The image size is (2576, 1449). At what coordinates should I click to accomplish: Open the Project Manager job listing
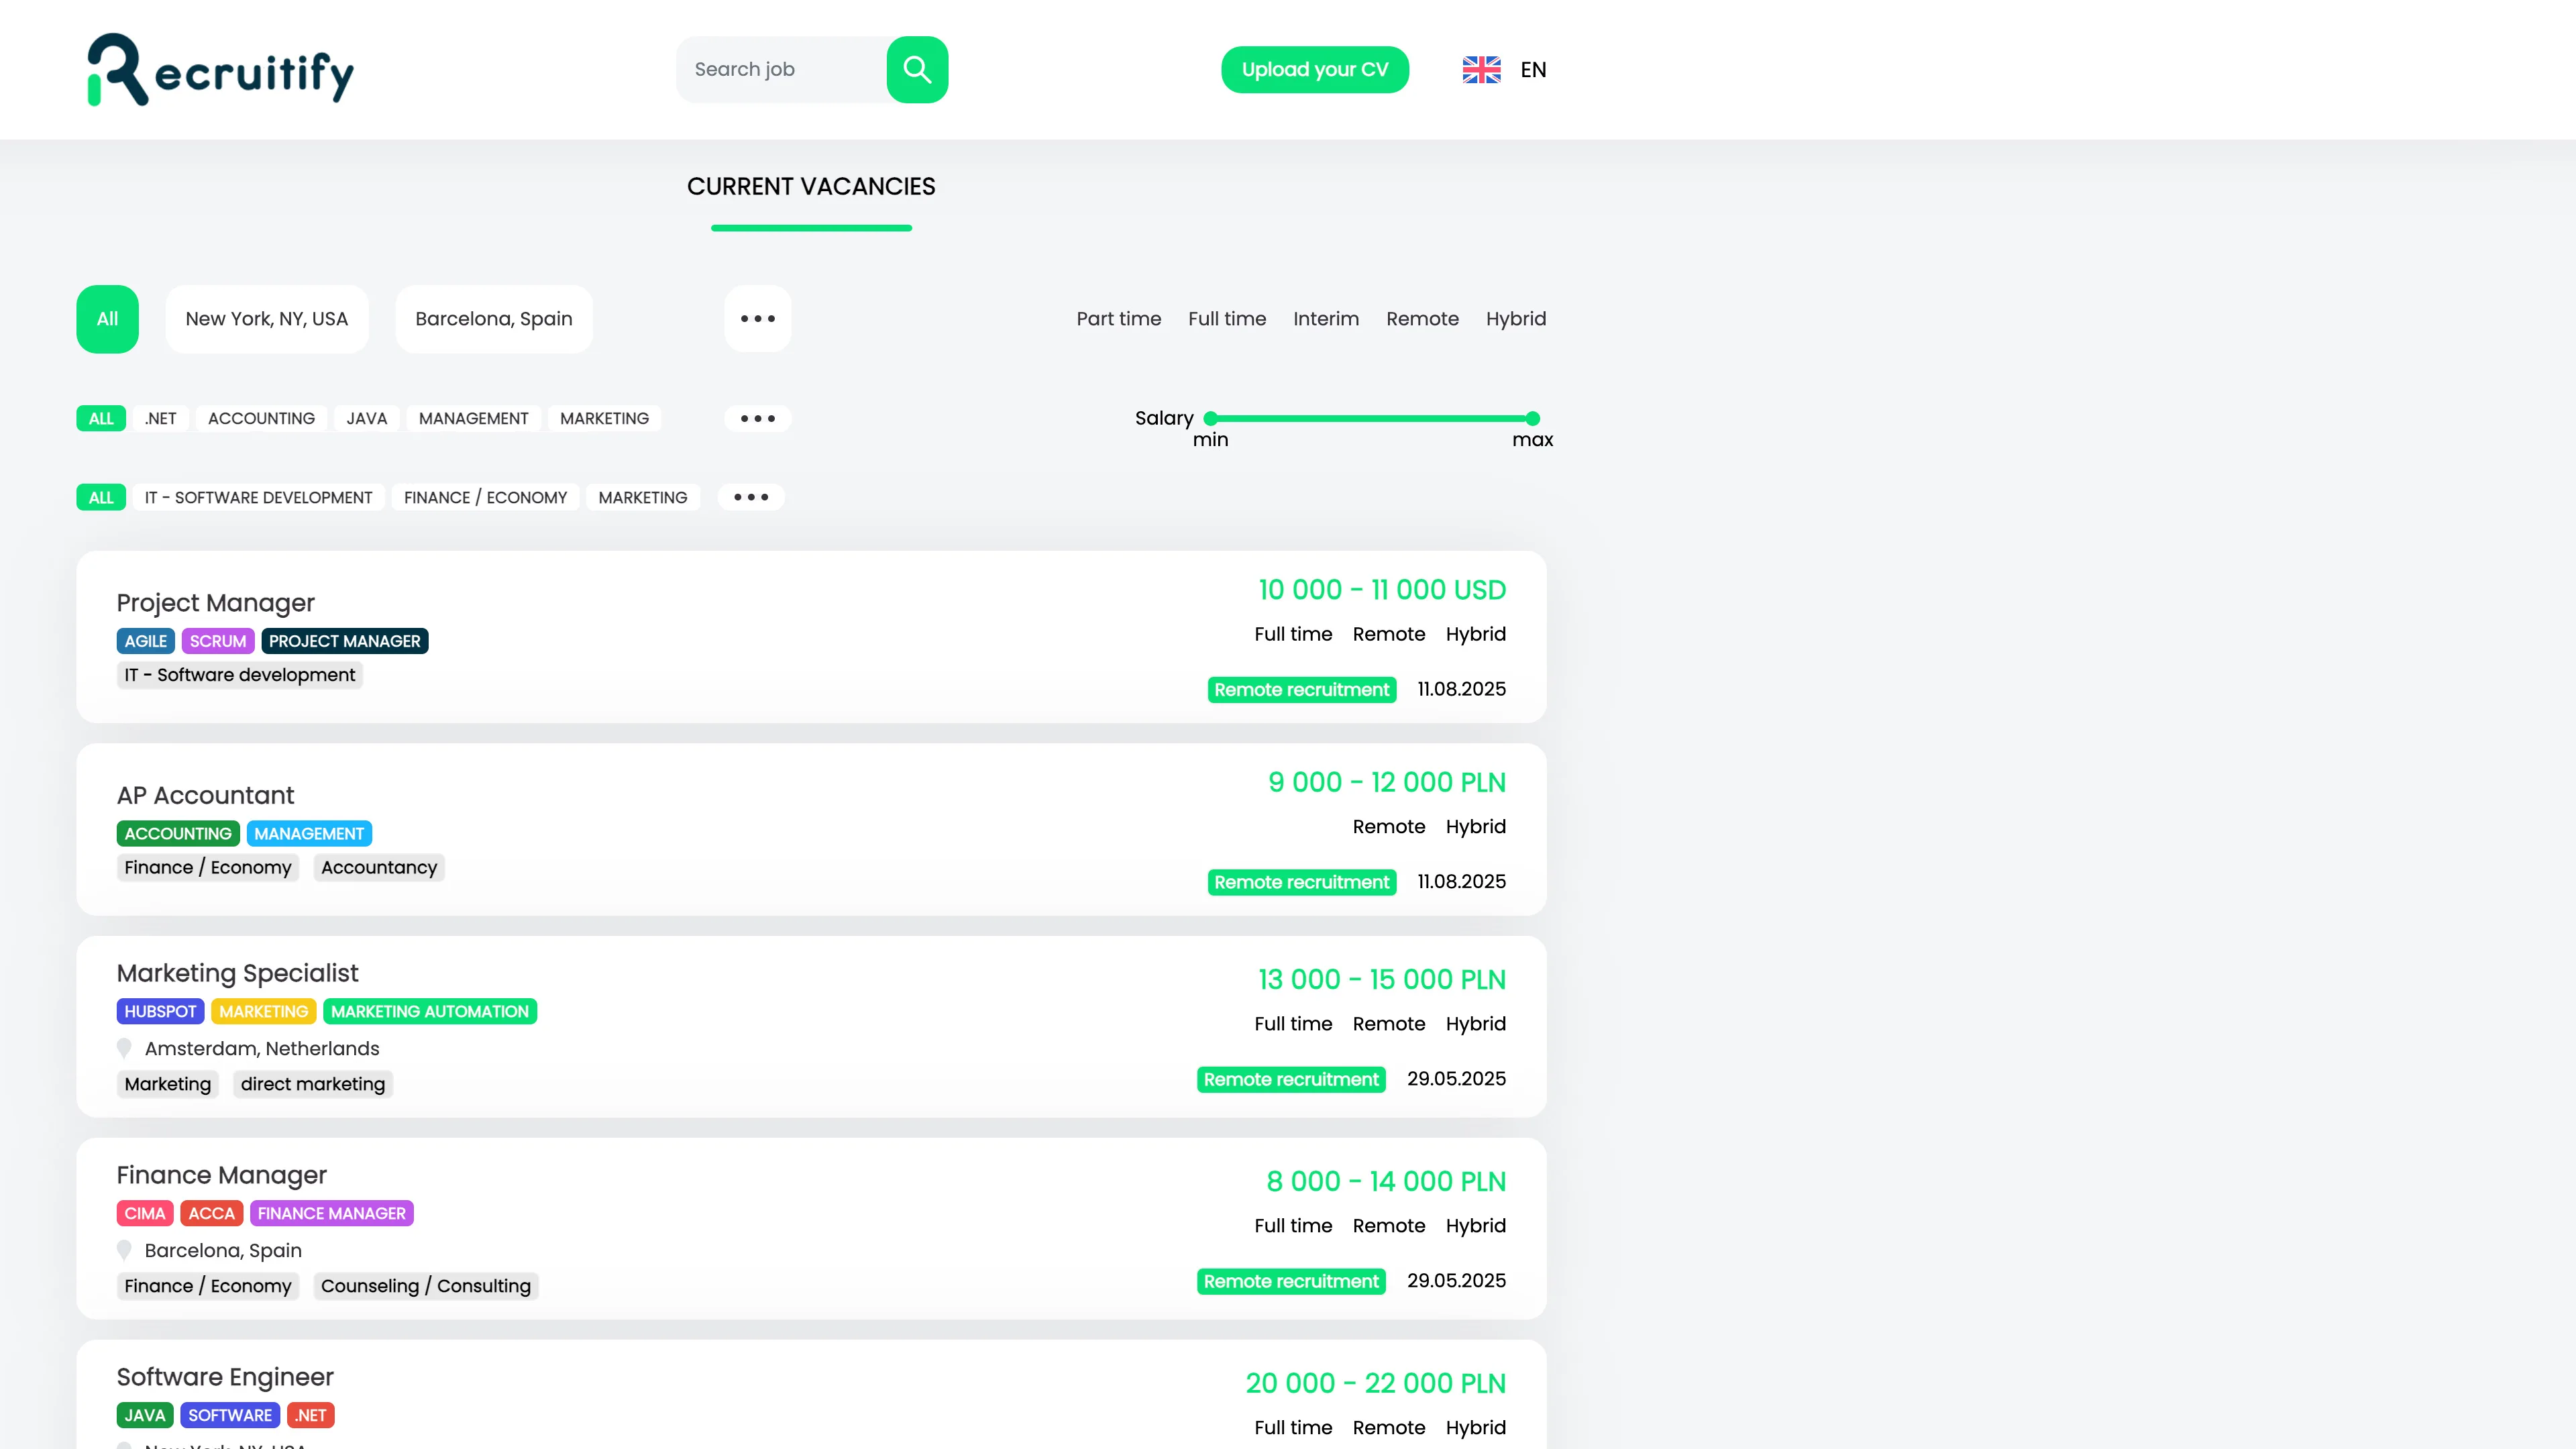215,602
